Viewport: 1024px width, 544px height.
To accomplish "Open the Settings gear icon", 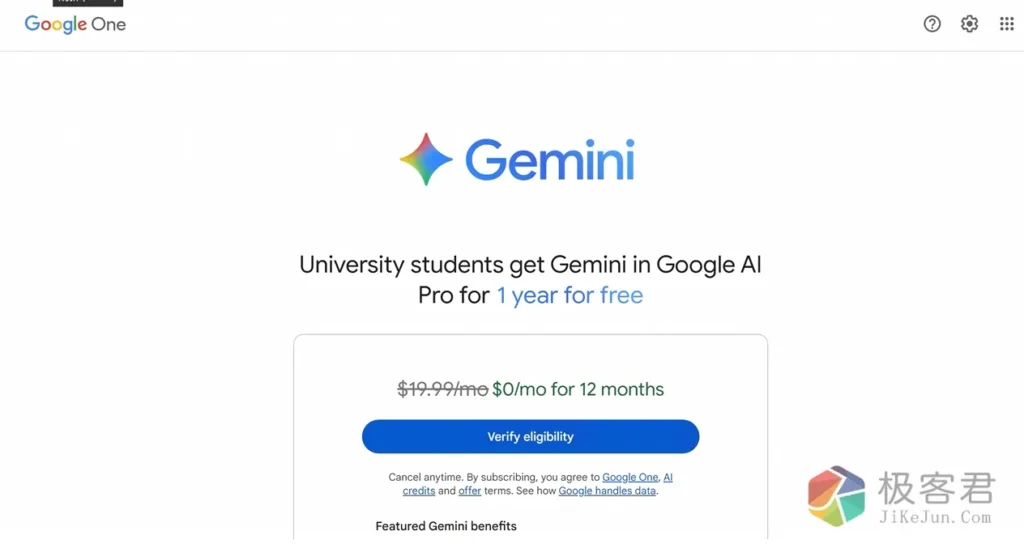I will [969, 24].
